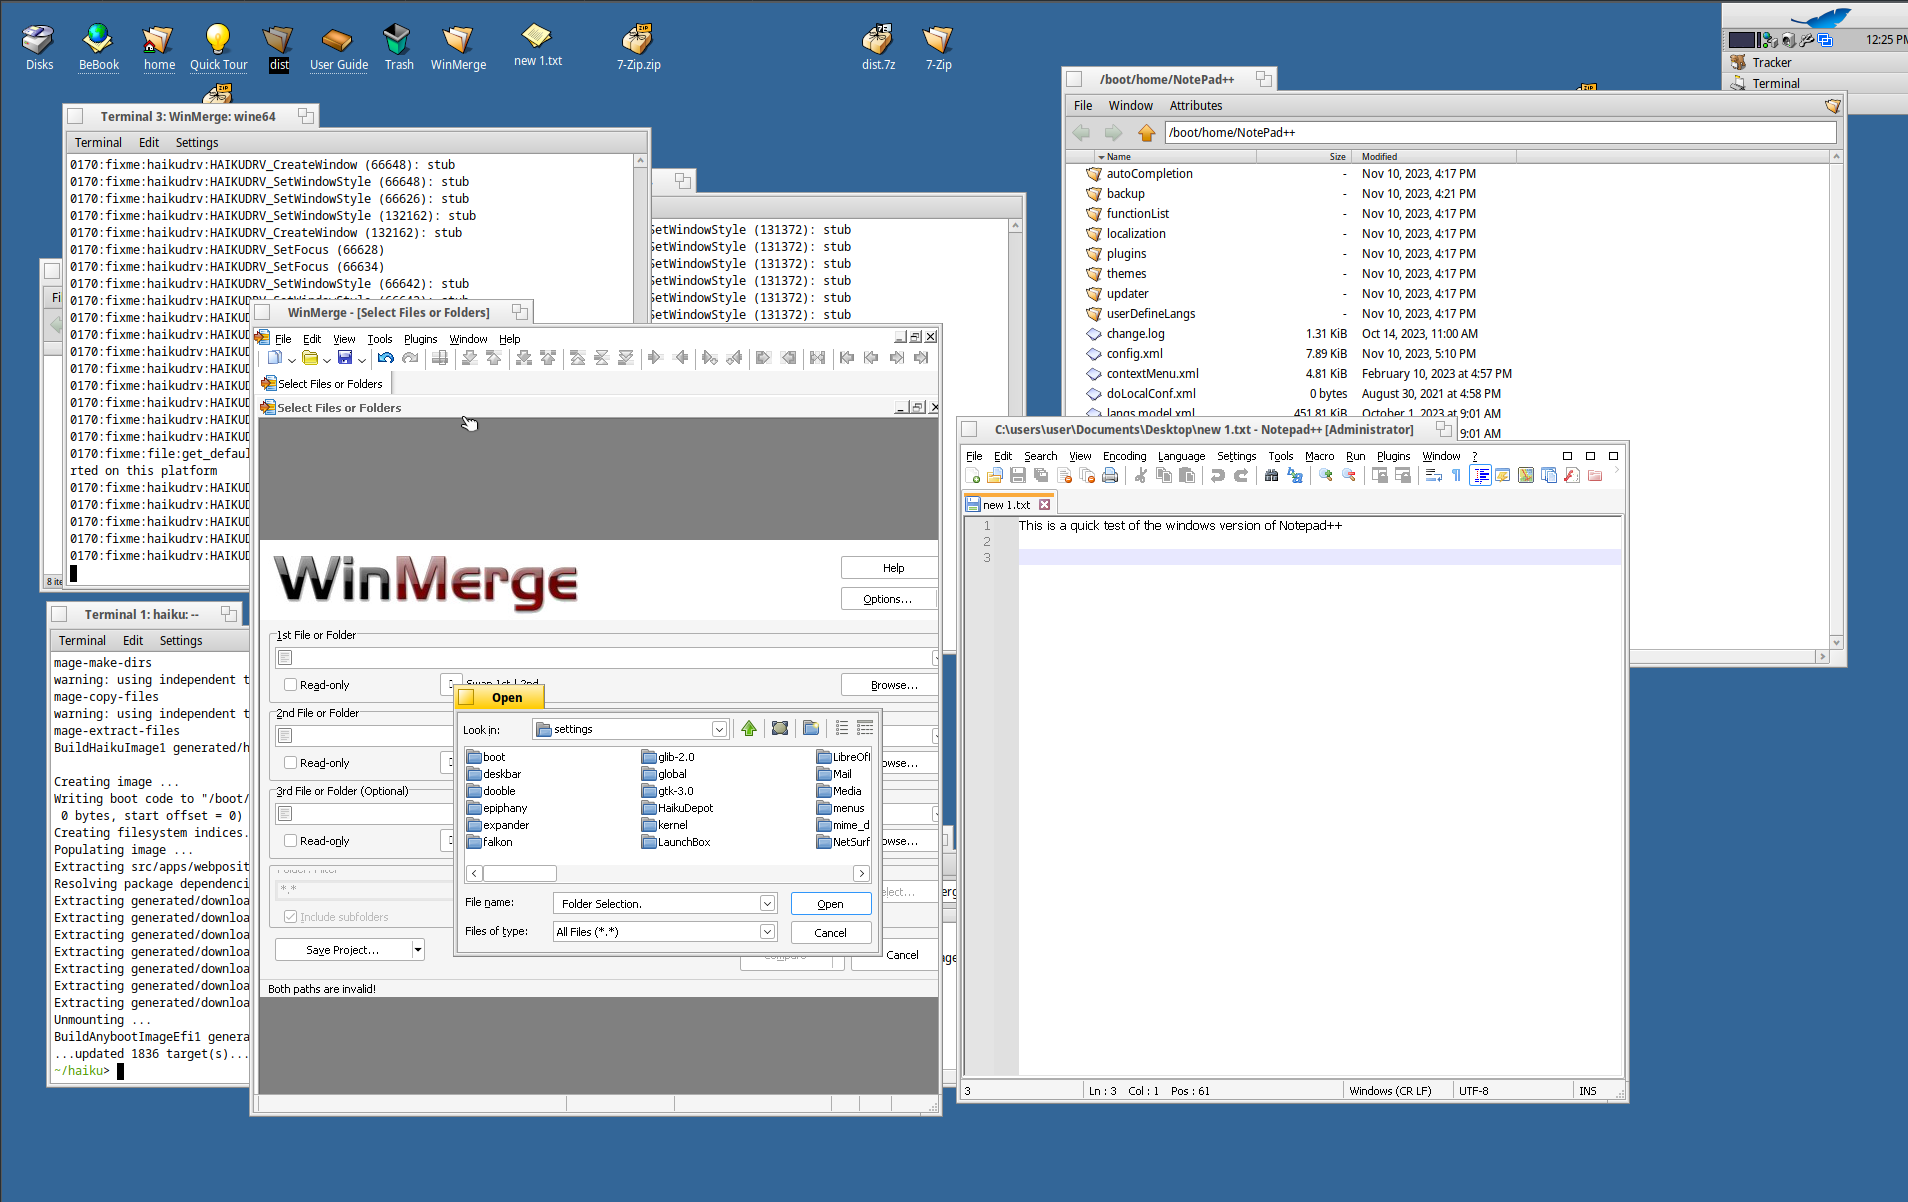Click the New file icon in Notepad++ toolbar
The image size is (1908, 1202).
[973, 476]
